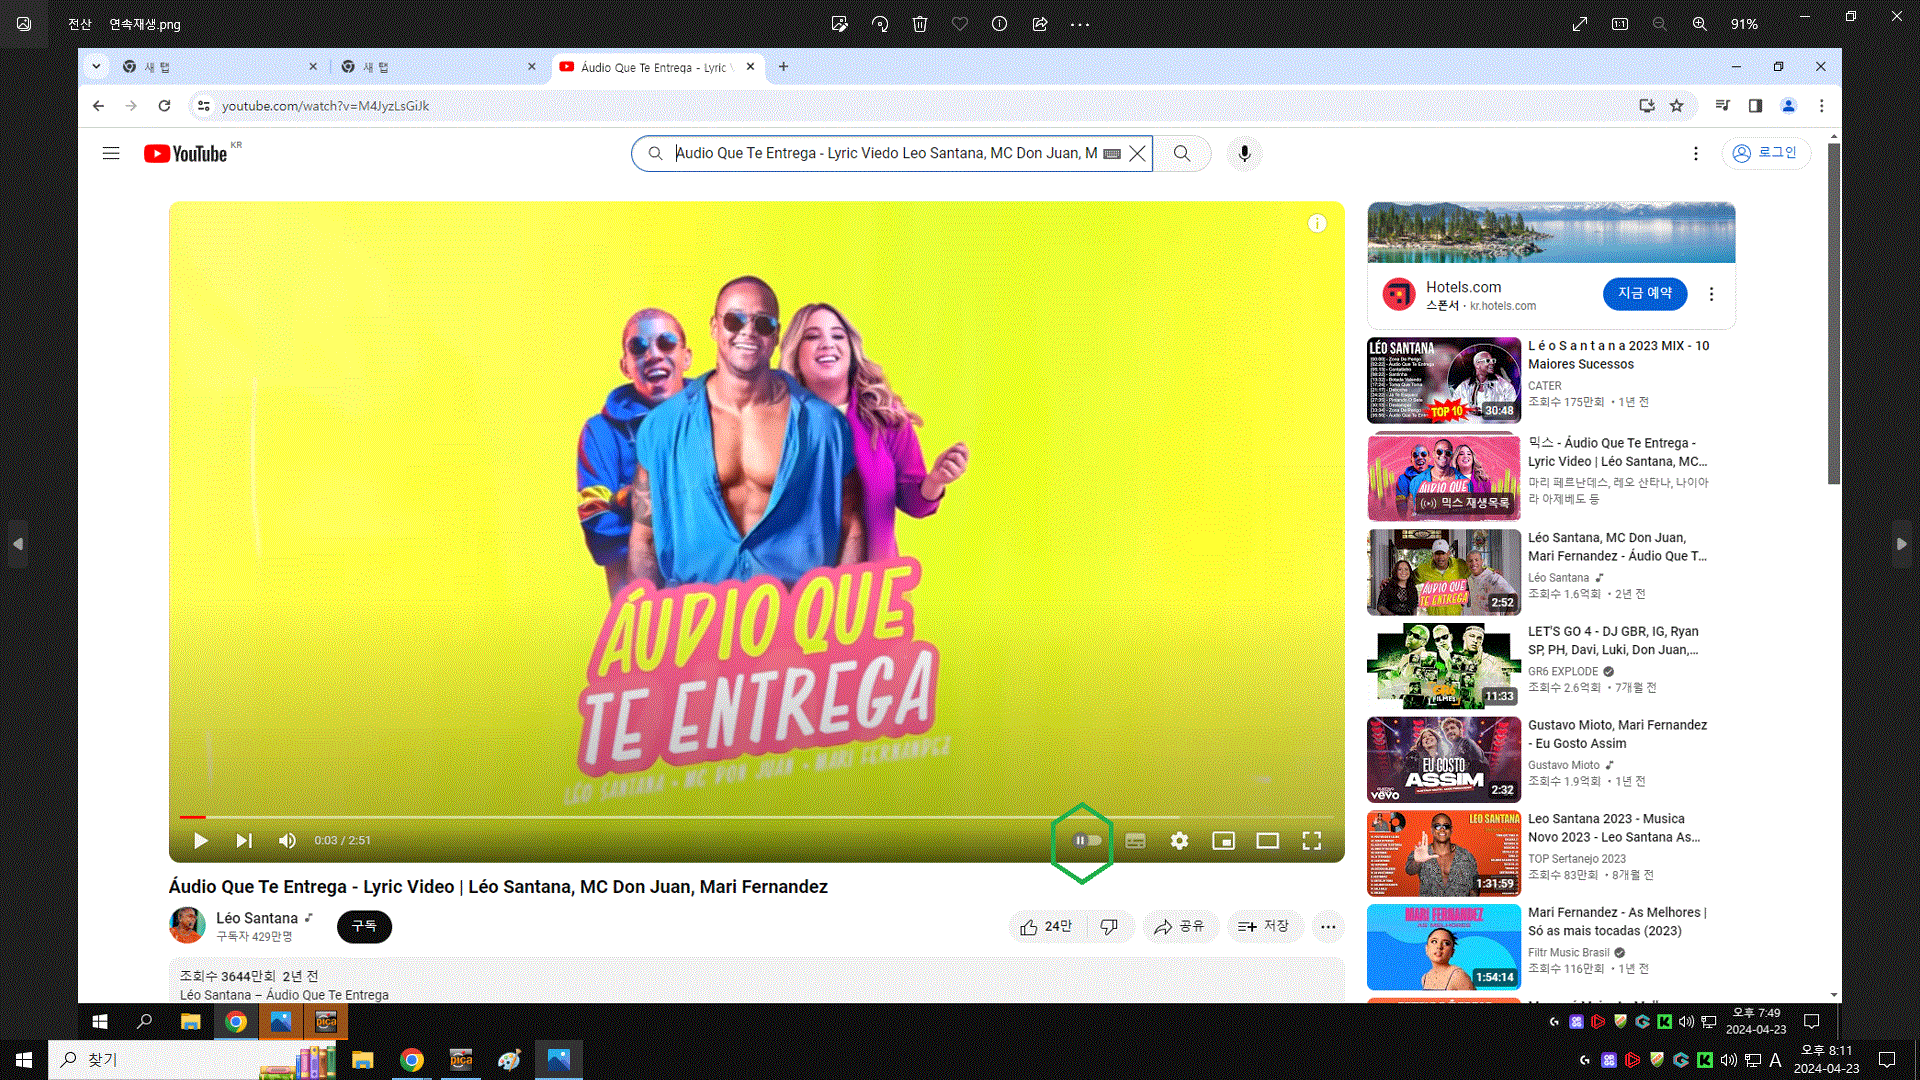Go to next image arrow
The image size is (1920, 1080).
pyautogui.click(x=1902, y=544)
